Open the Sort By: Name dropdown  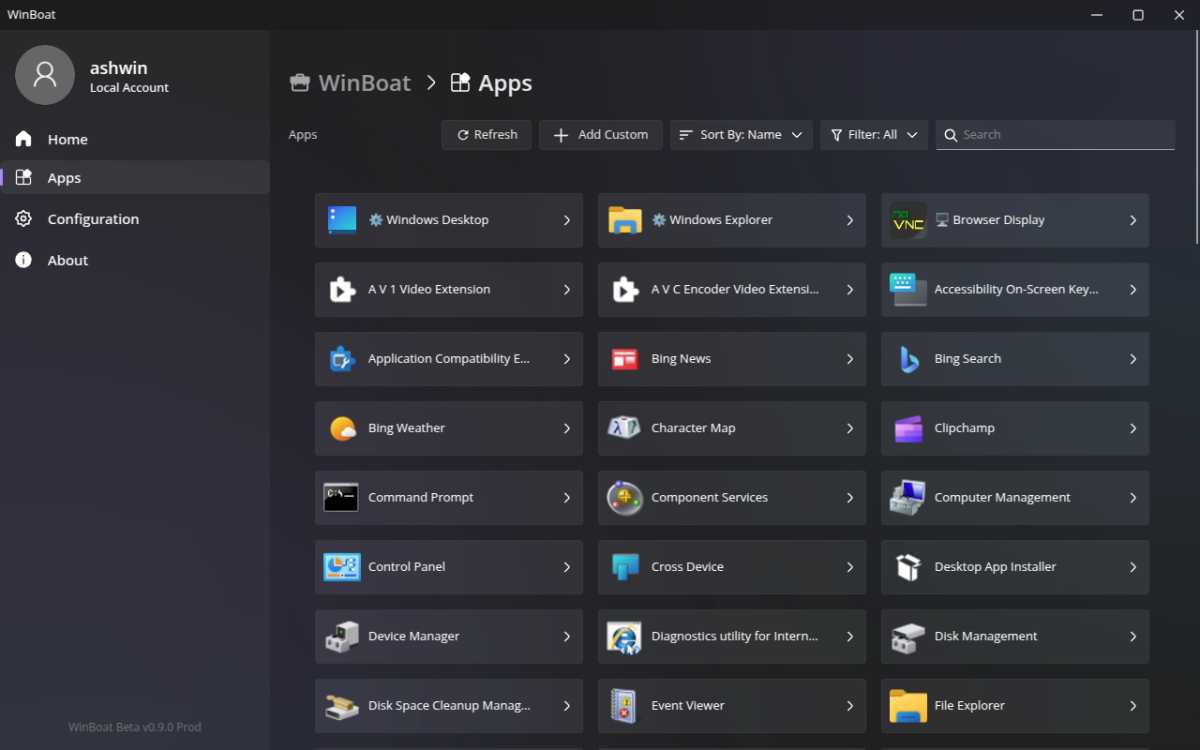click(x=741, y=134)
